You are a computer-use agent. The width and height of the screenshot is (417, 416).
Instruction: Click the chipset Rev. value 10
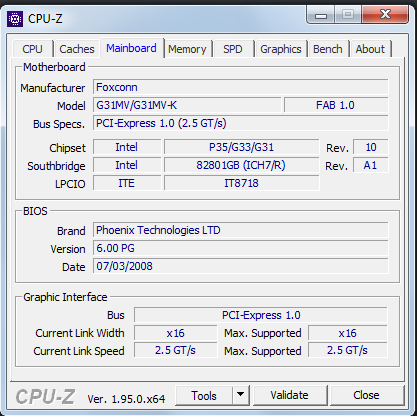coord(371,147)
